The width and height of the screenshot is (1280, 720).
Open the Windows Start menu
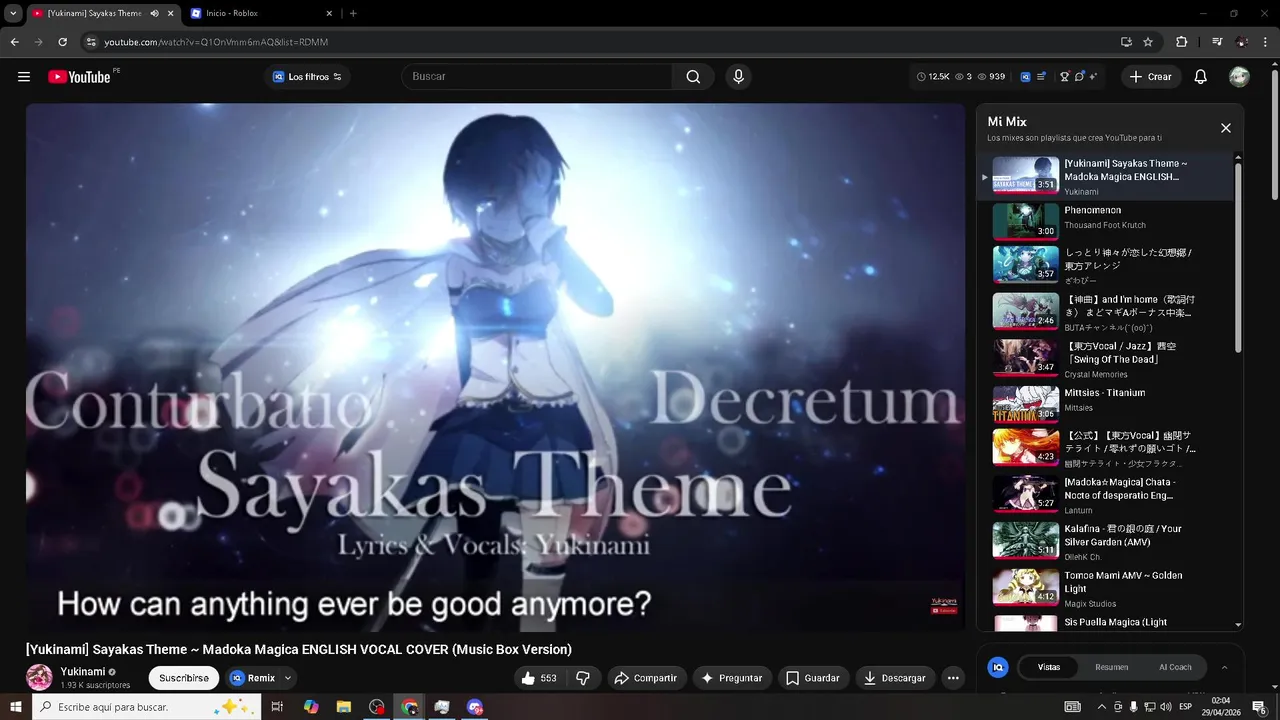point(15,707)
